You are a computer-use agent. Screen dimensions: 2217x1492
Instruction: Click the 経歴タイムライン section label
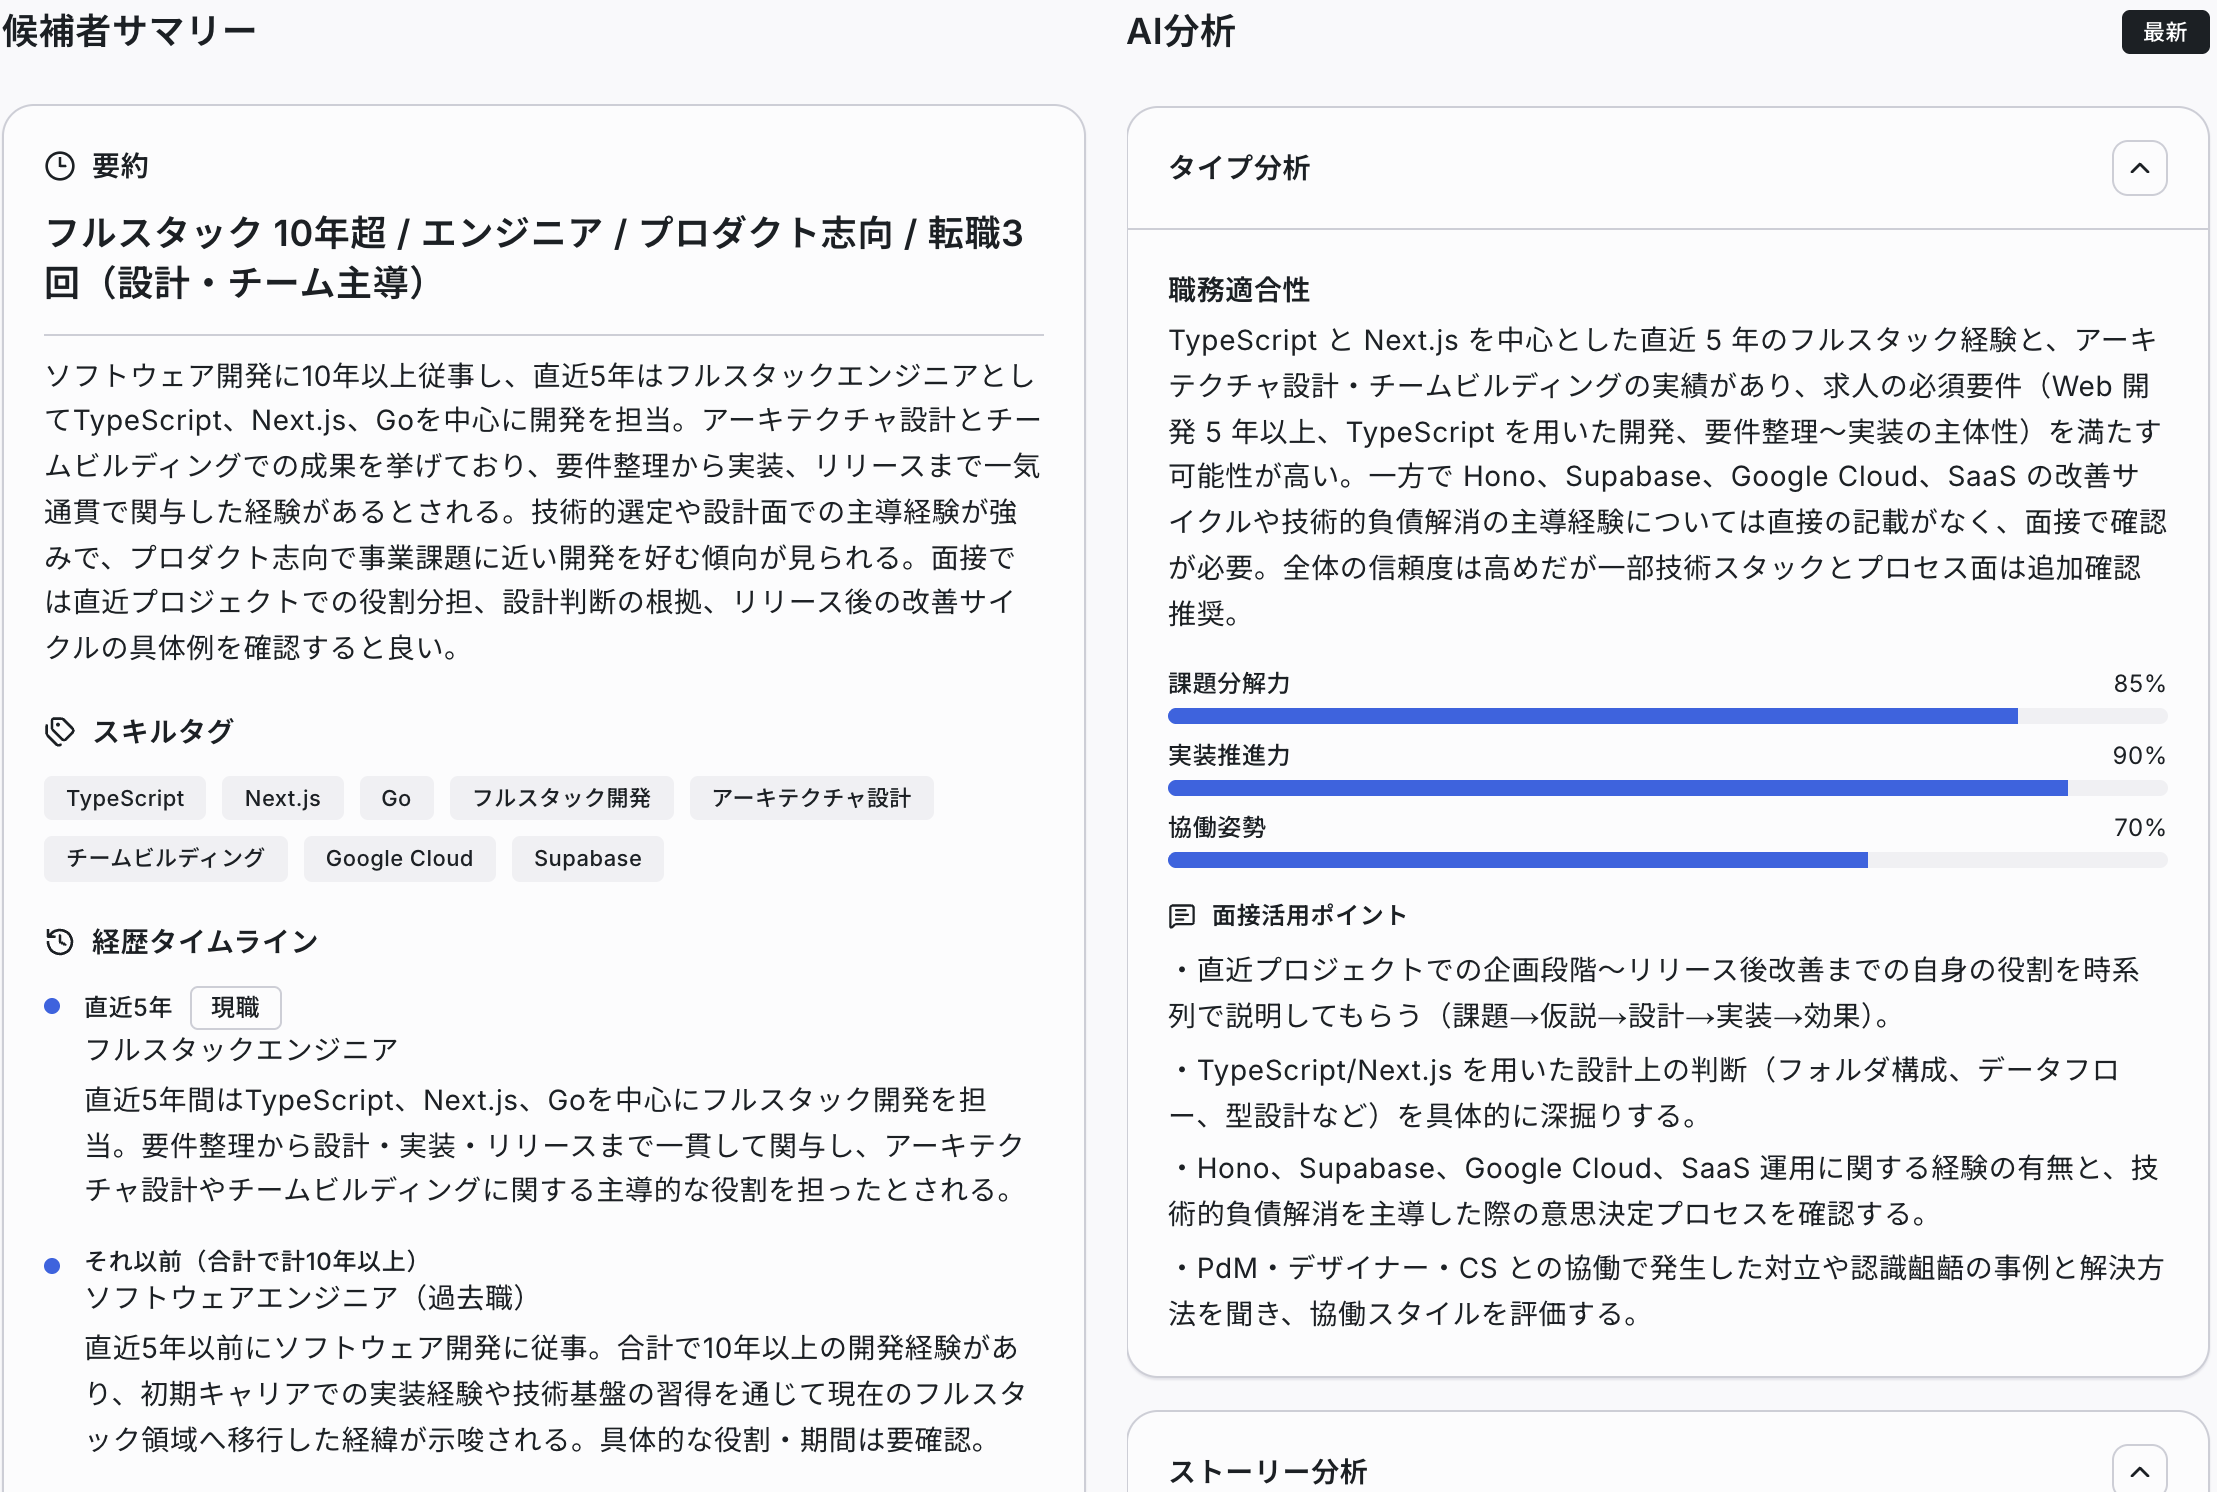coord(205,941)
